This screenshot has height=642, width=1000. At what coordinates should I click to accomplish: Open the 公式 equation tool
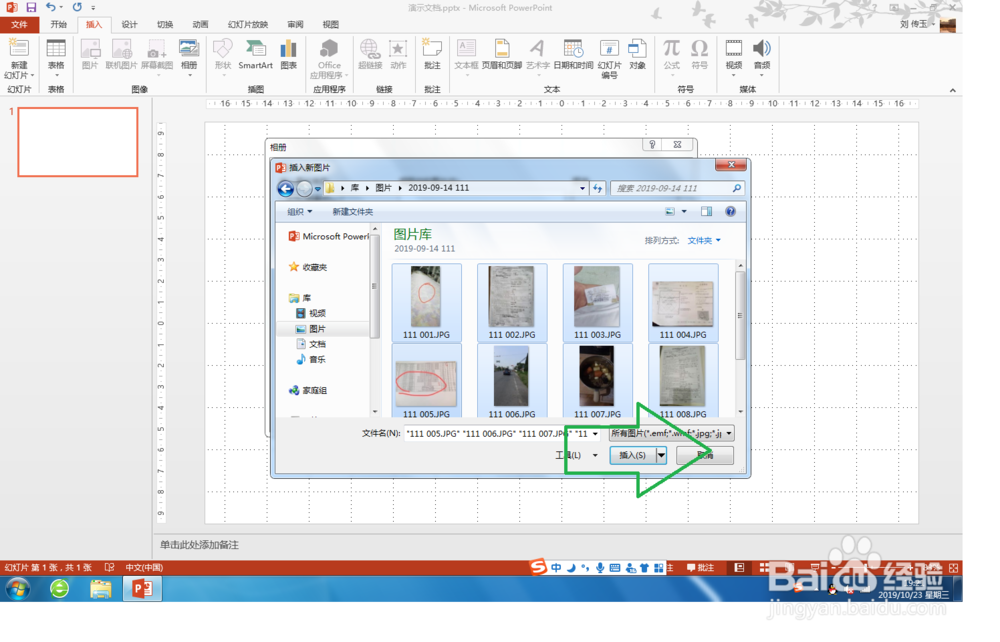click(672, 55)
